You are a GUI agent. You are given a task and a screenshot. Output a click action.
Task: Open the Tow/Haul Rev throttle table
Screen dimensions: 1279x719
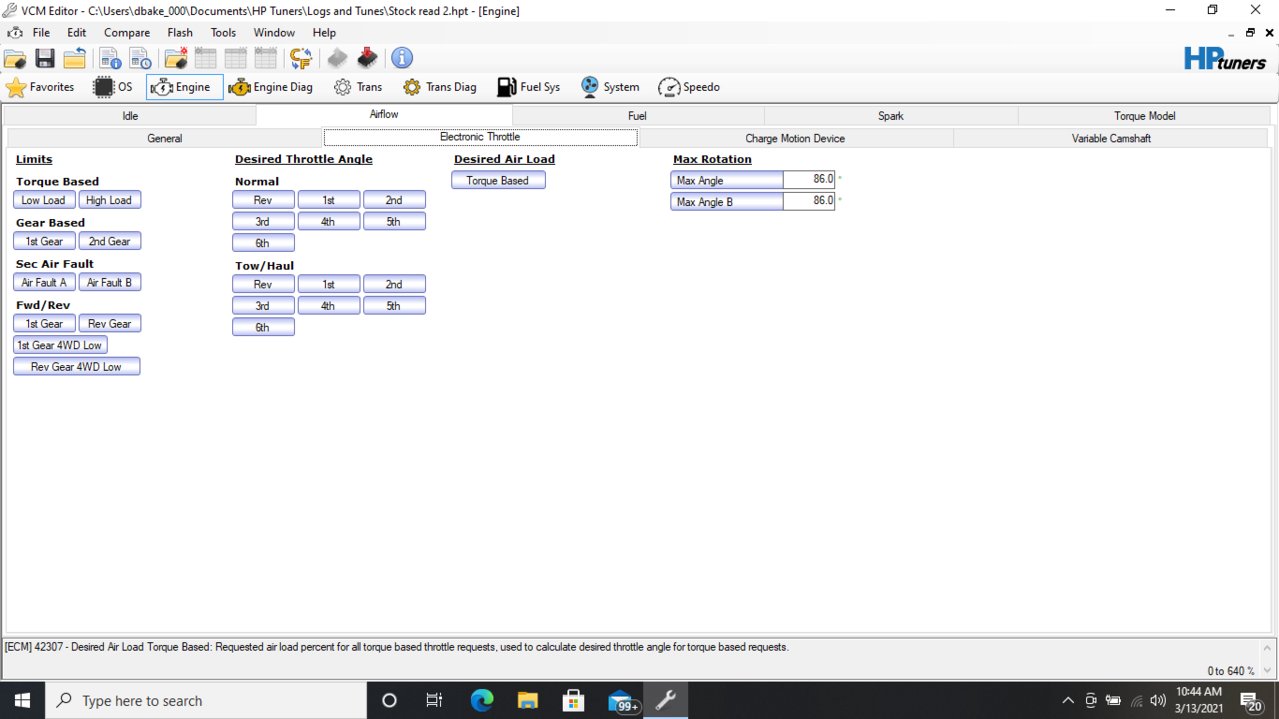click(x=263, y=284)
